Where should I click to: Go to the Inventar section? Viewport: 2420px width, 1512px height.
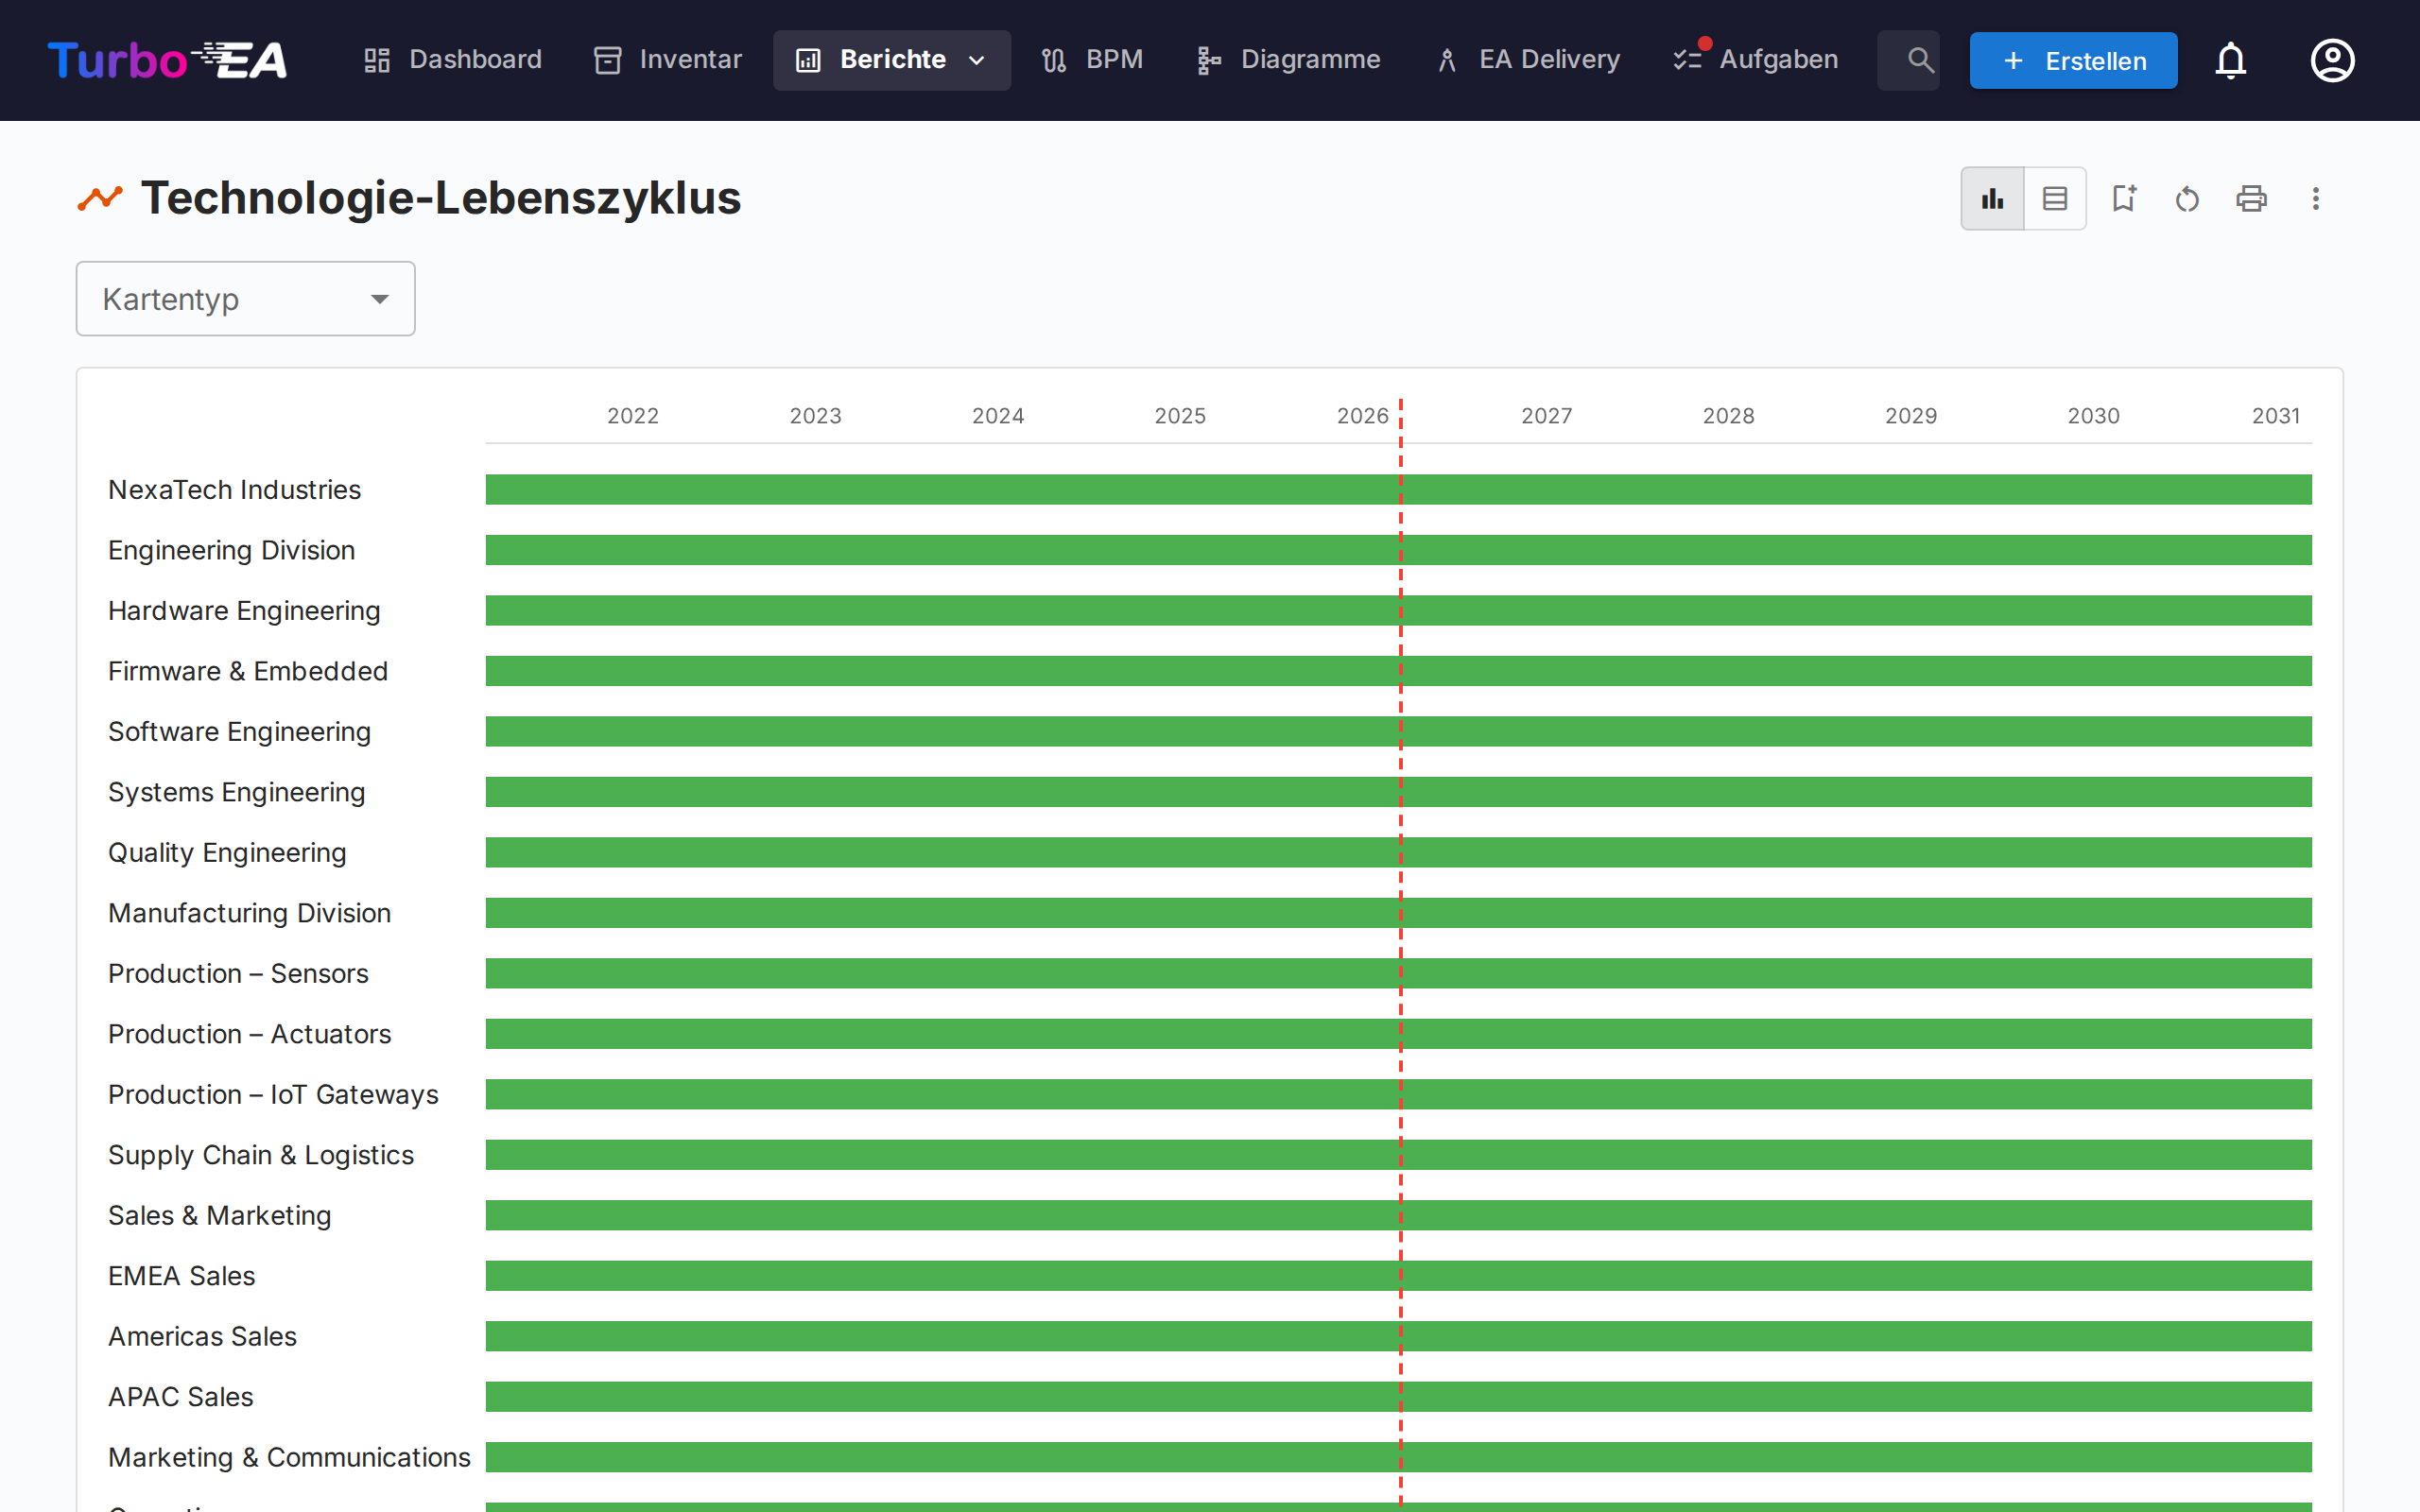pos(668,60)
